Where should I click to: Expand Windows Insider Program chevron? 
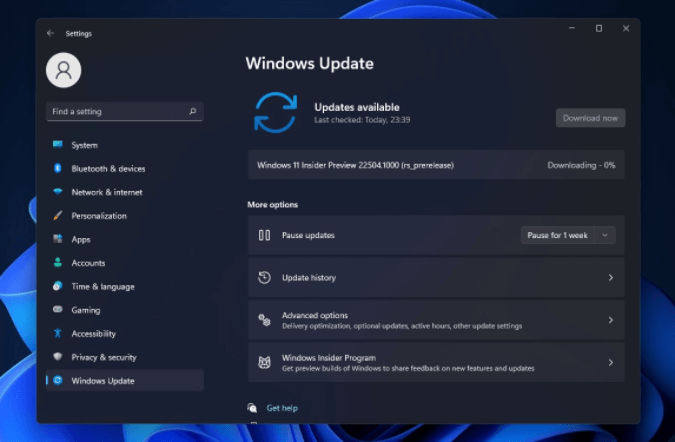(610, 362)
